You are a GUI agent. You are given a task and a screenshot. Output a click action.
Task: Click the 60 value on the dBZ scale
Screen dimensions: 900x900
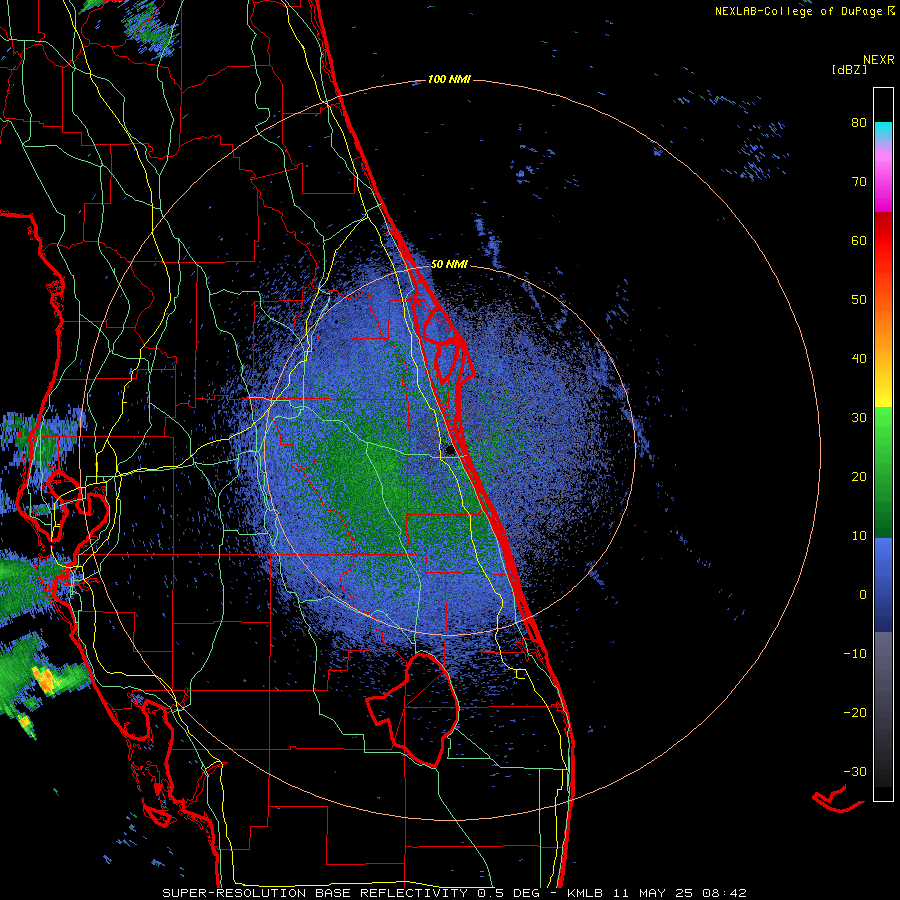point(859,241)
